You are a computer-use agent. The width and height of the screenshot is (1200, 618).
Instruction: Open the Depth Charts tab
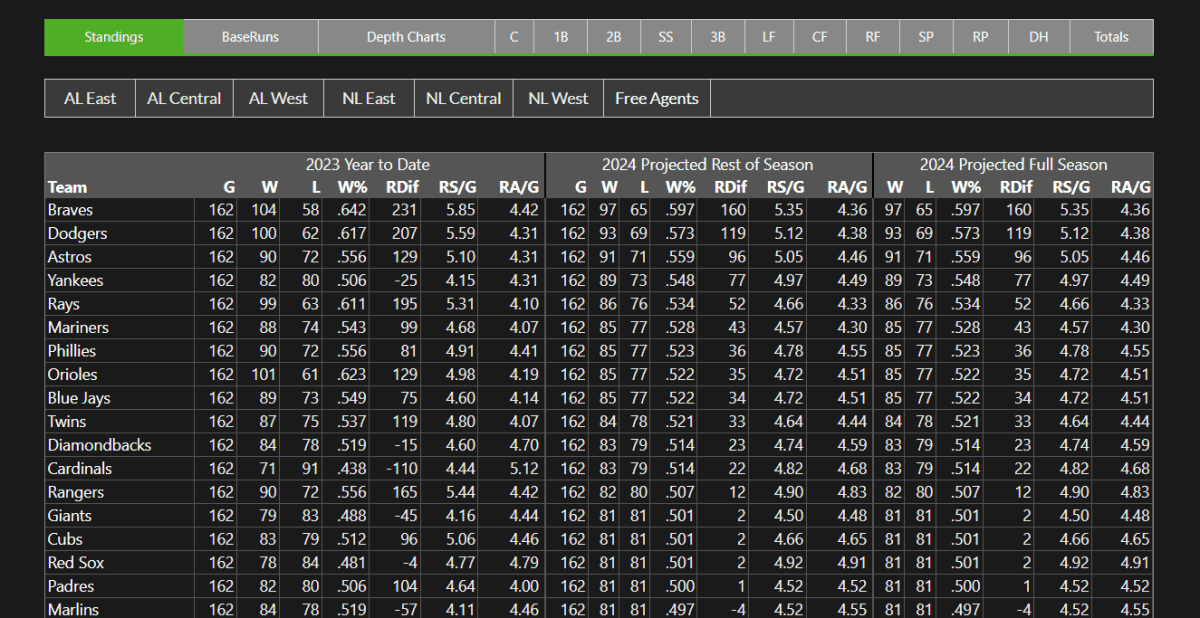[406, 37]
